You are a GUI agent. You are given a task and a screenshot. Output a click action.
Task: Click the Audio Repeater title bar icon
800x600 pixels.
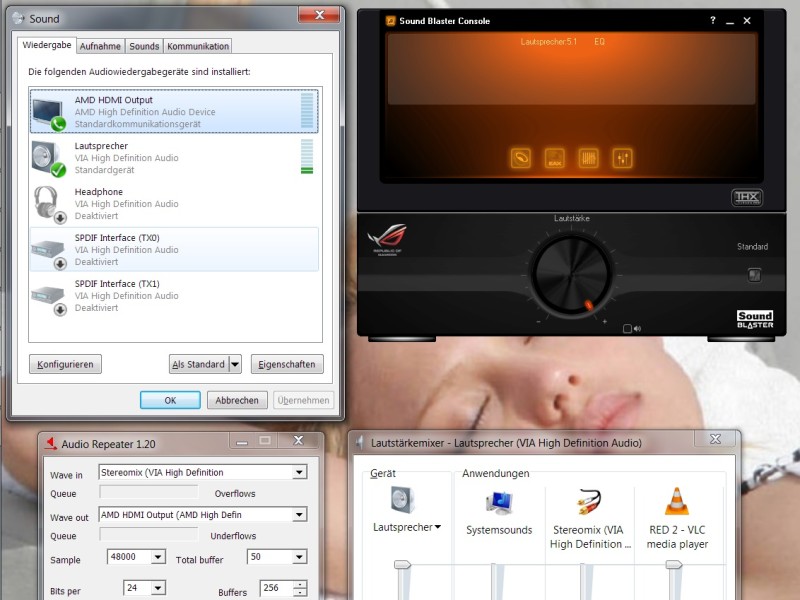pyautogui.click(x=51, y=443)
